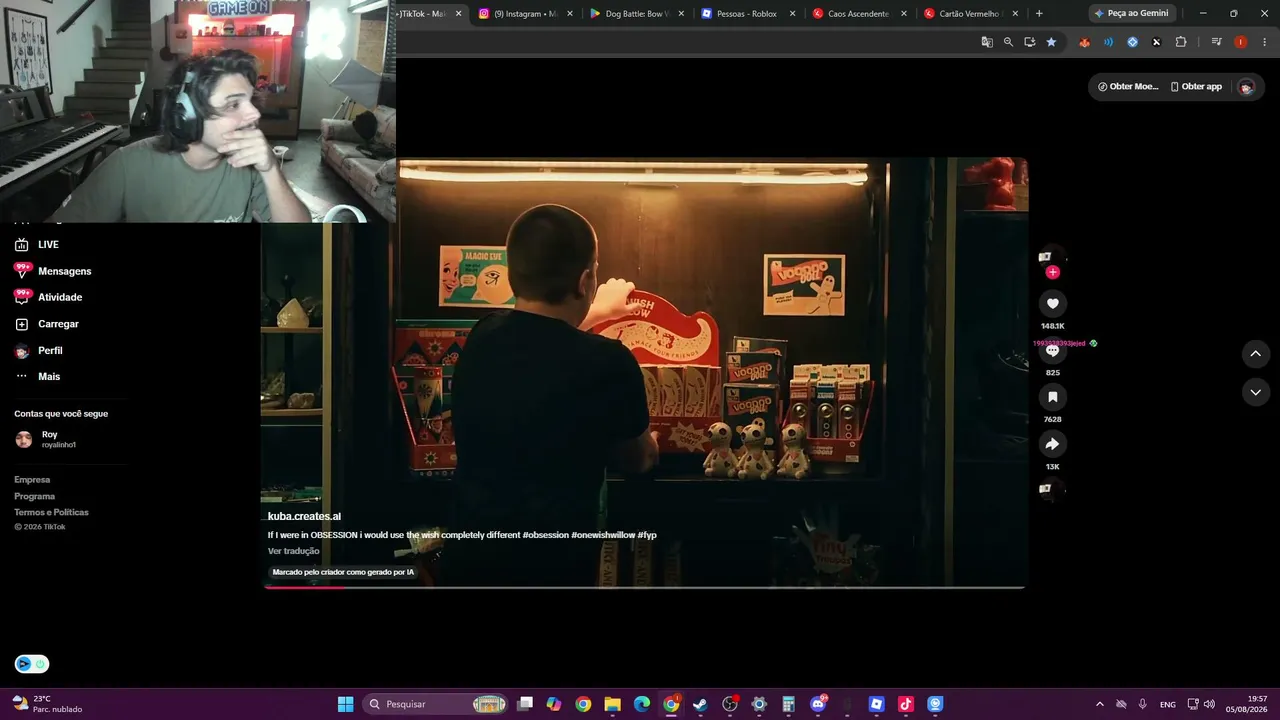Seek within the video progress bar
1280x720 pixels.
tap(644, 587)
